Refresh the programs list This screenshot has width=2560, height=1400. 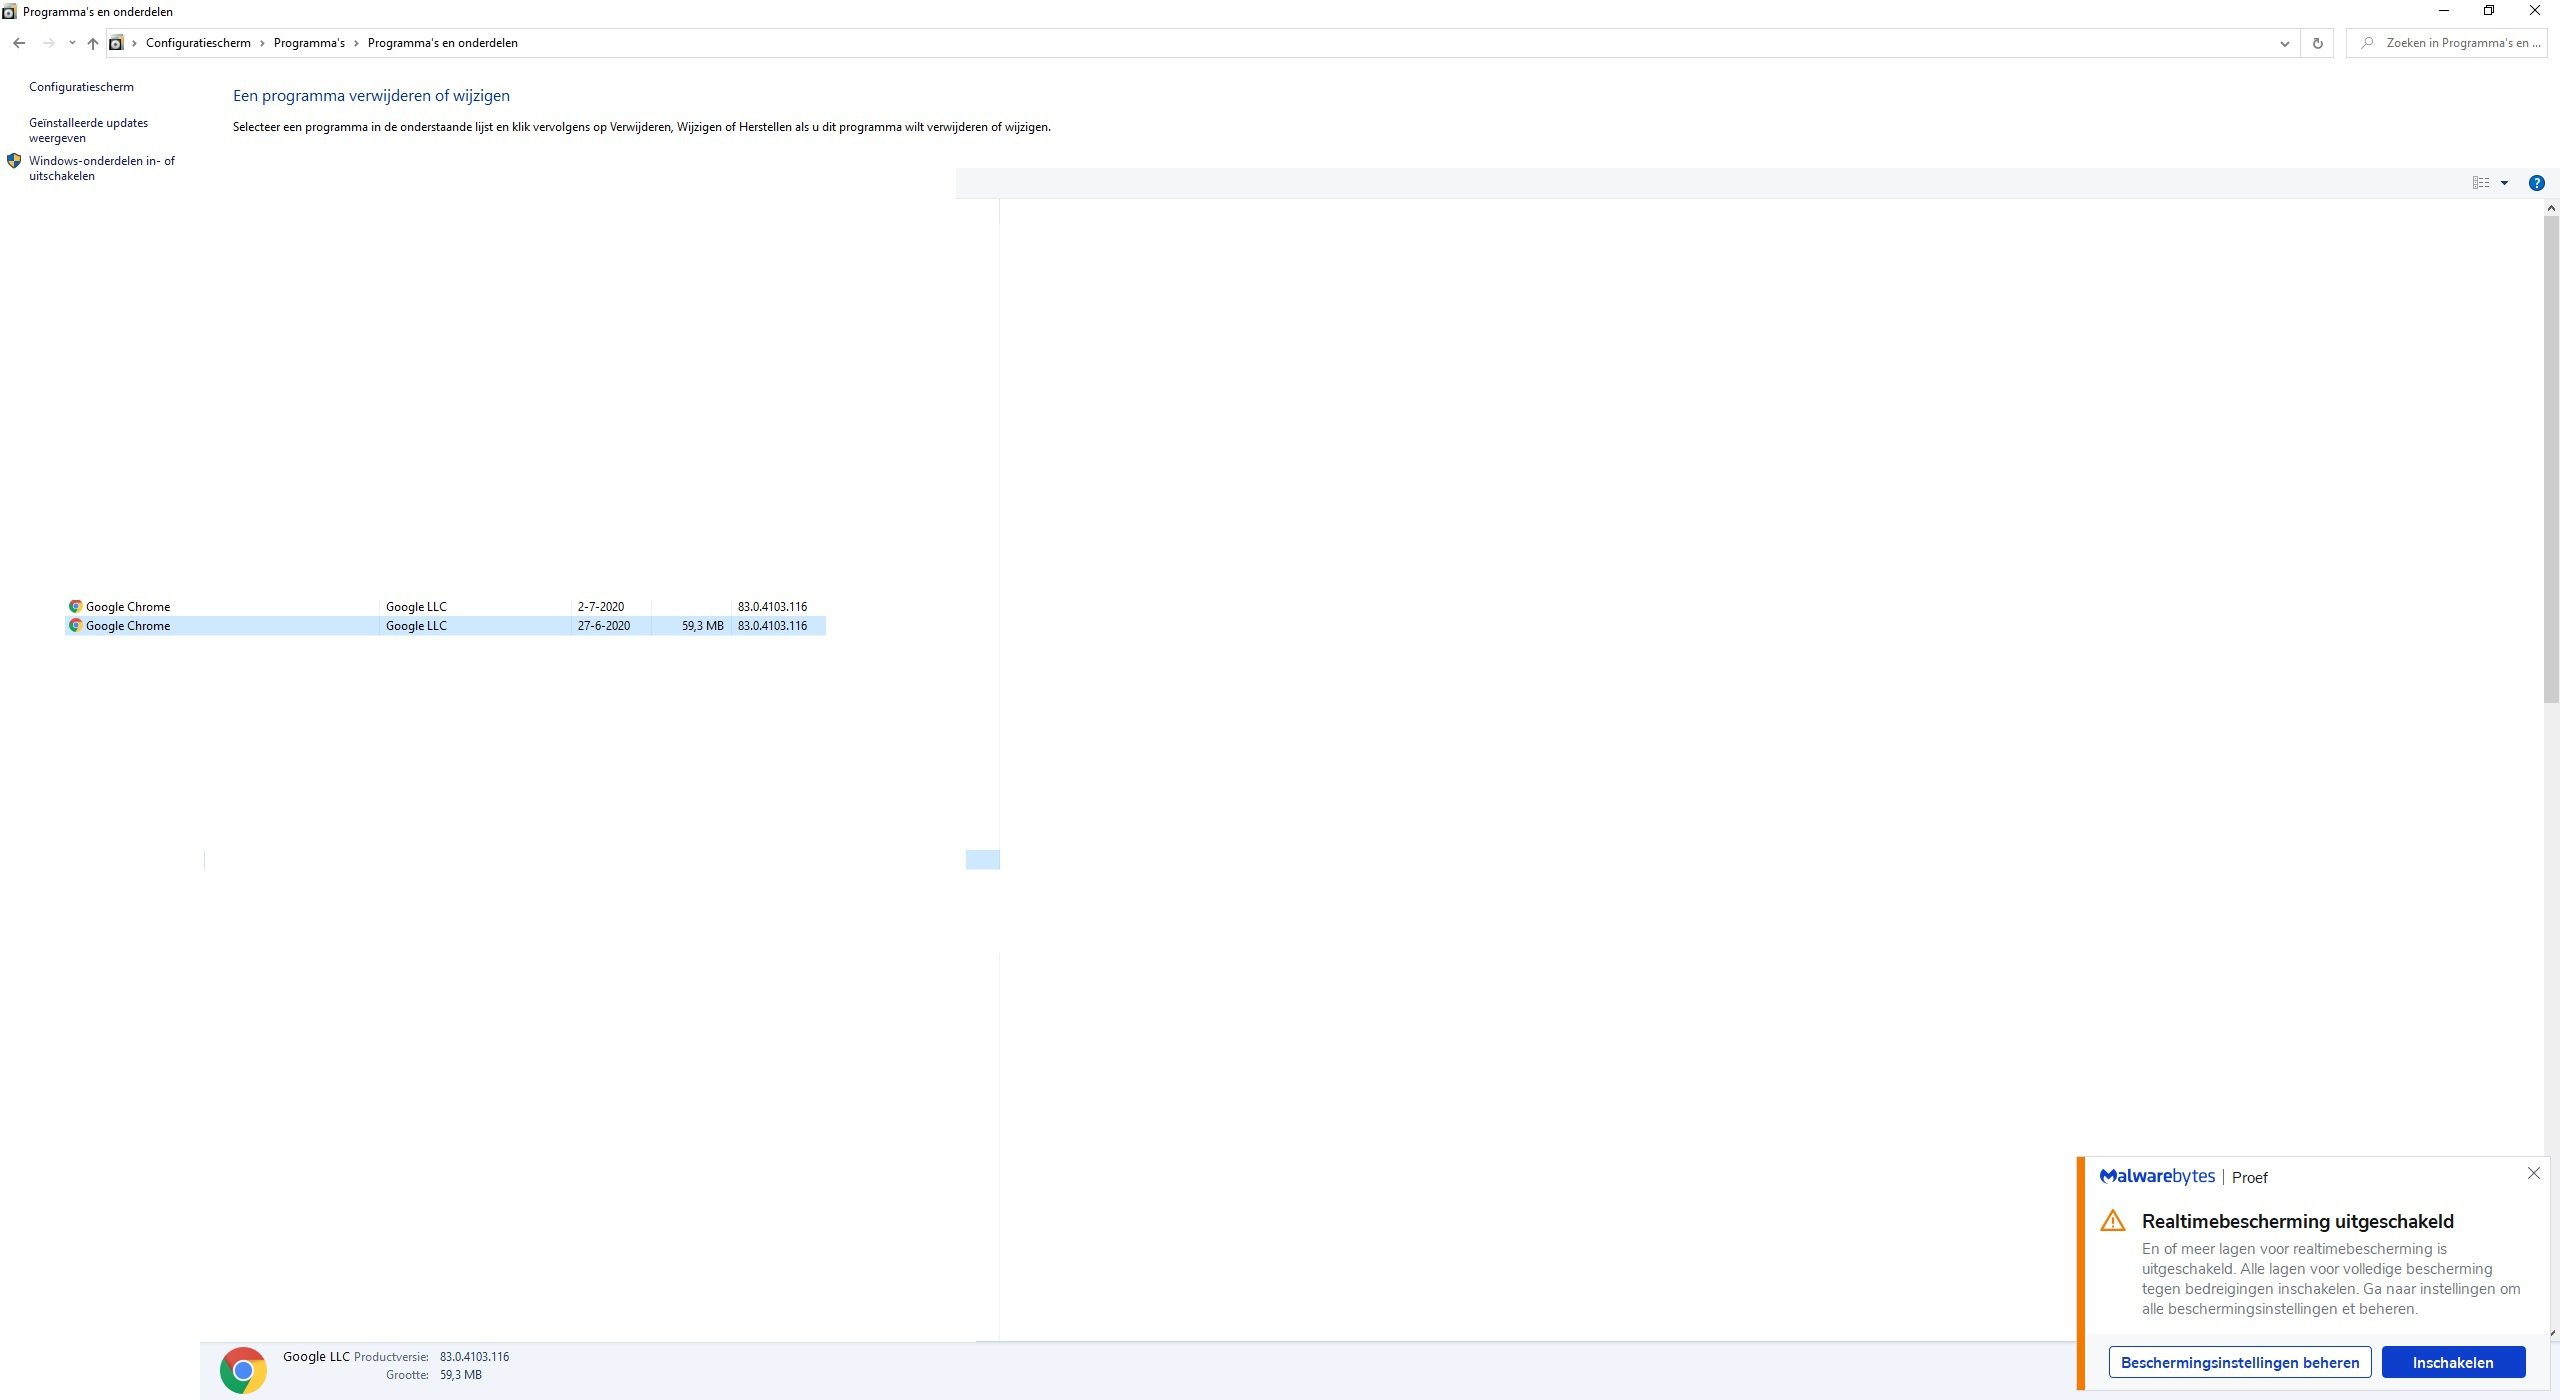click(x=2317, y=43)
